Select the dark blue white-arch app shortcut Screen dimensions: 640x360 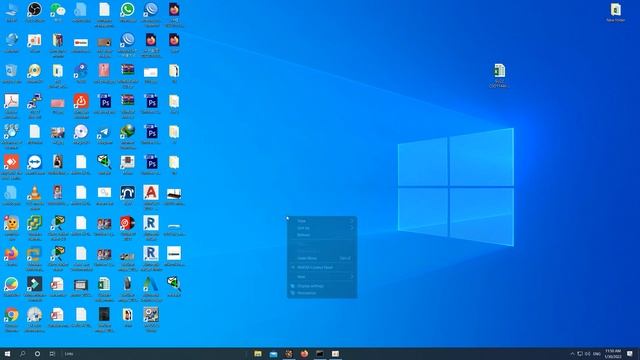click(x=127, y=193)
